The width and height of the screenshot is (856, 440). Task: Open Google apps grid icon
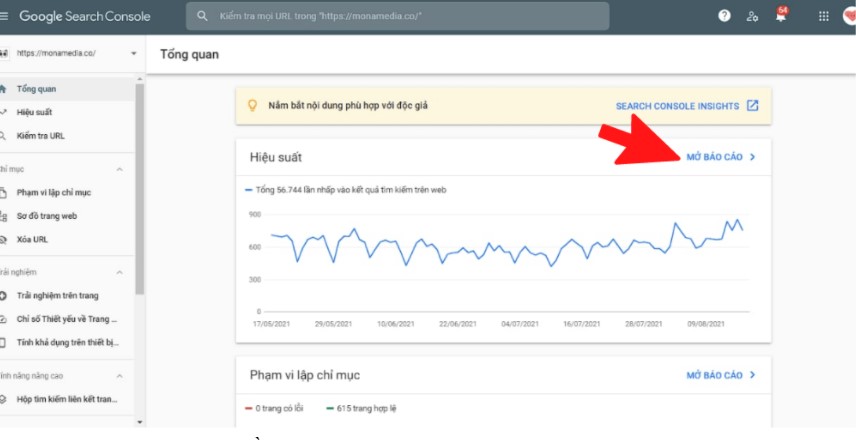(x=824, y=16)
